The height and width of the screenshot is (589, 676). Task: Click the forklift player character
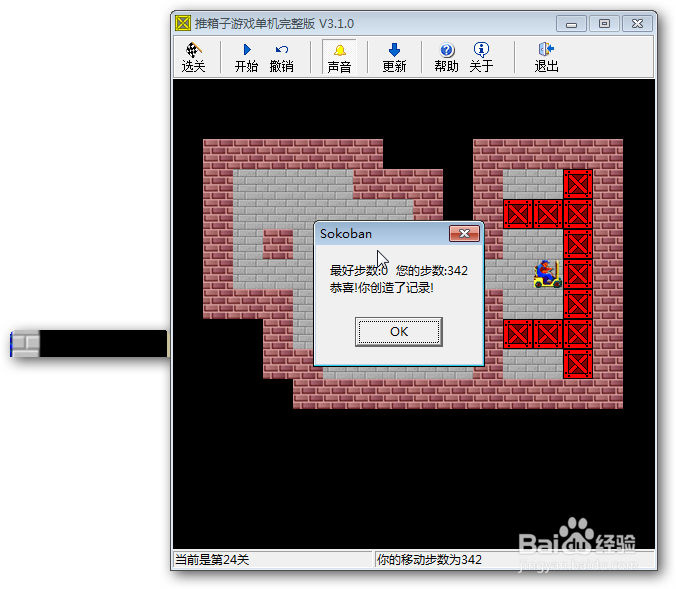[x=548, y=274]
